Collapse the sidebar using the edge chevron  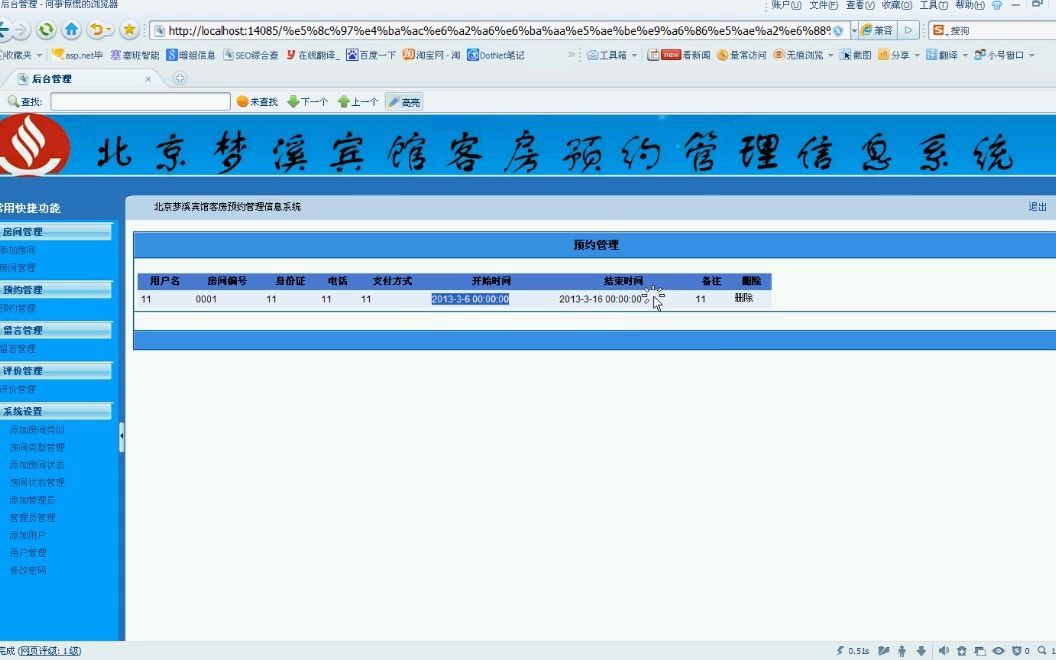coord(122,436)
